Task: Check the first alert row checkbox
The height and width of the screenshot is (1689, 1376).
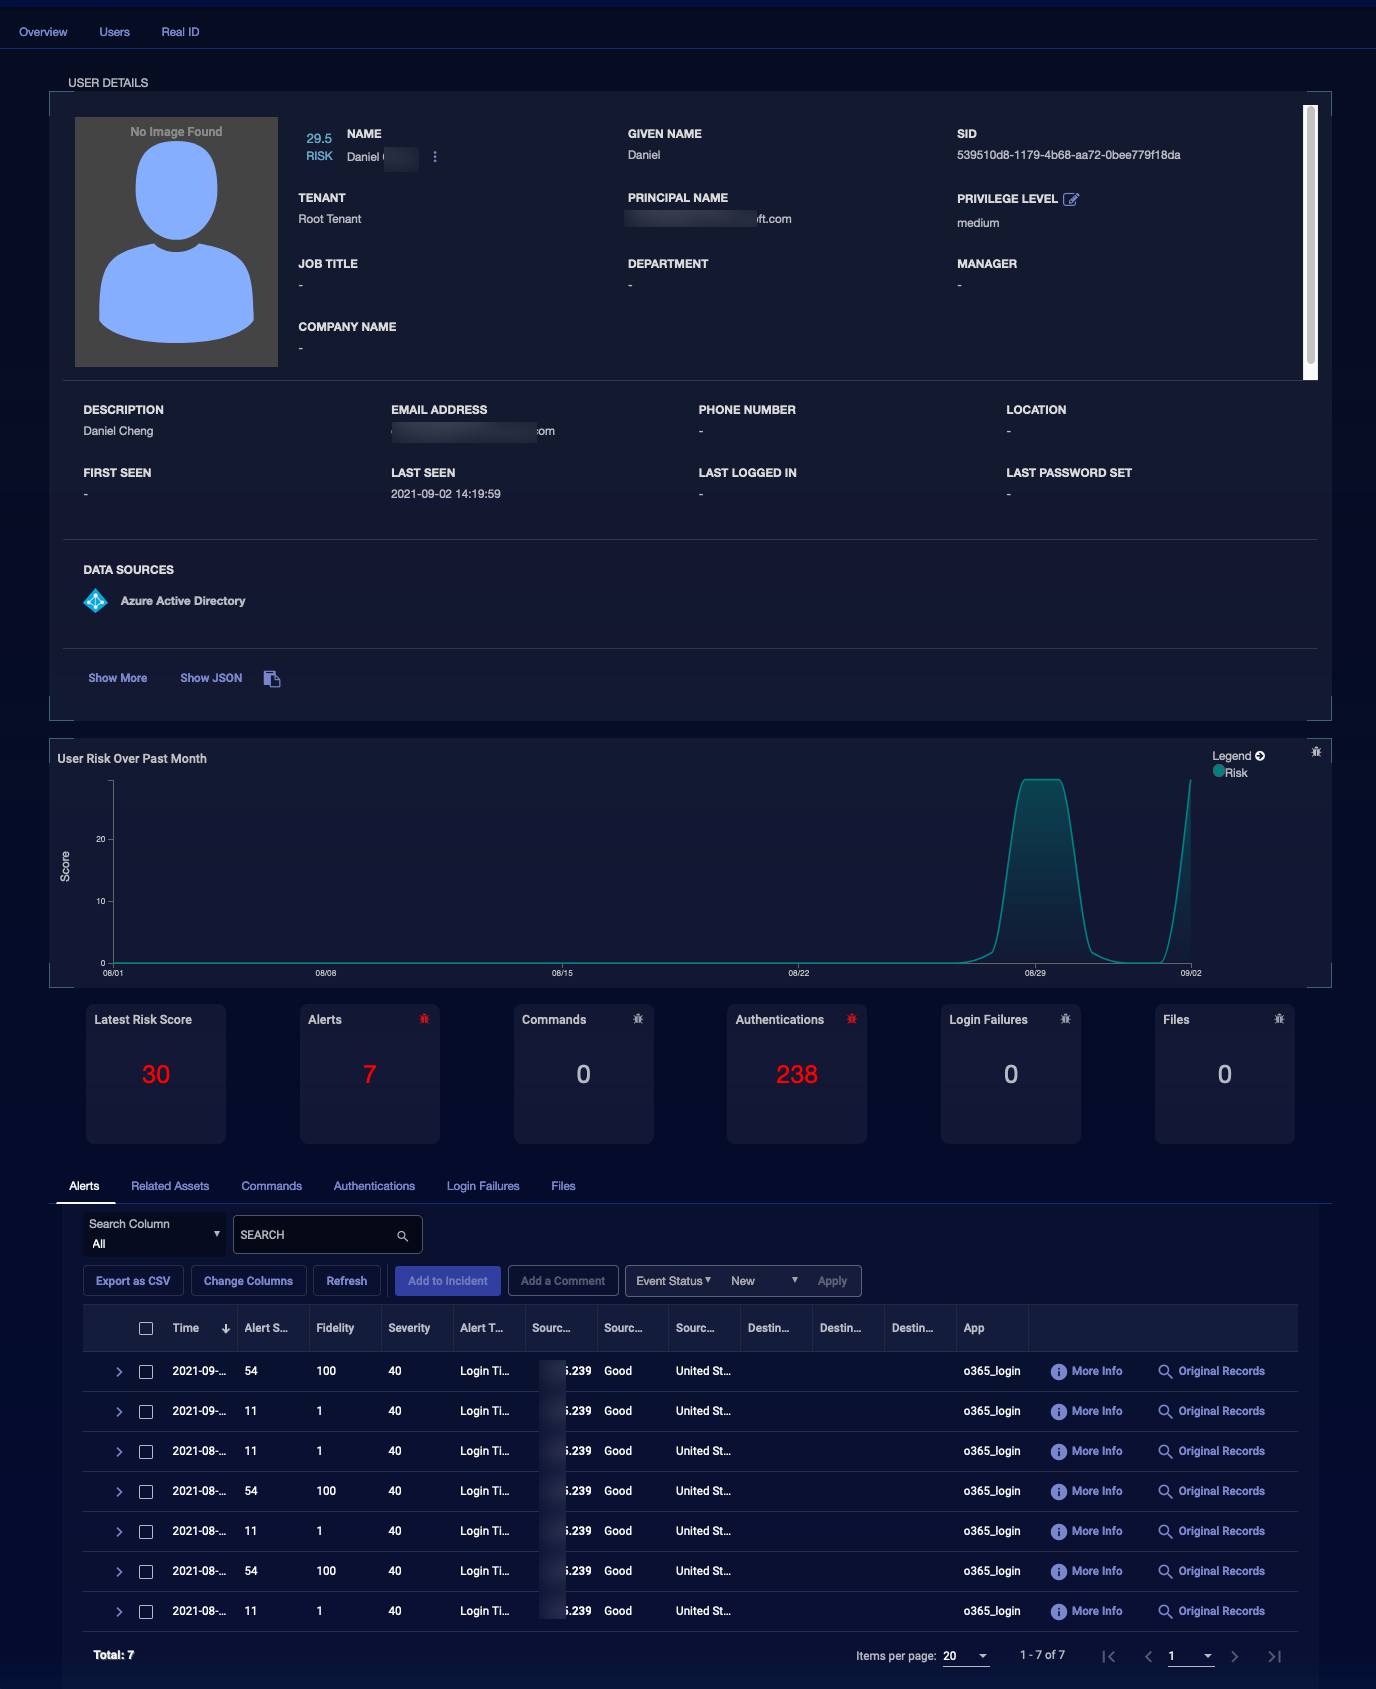Action: [146, 1372]
